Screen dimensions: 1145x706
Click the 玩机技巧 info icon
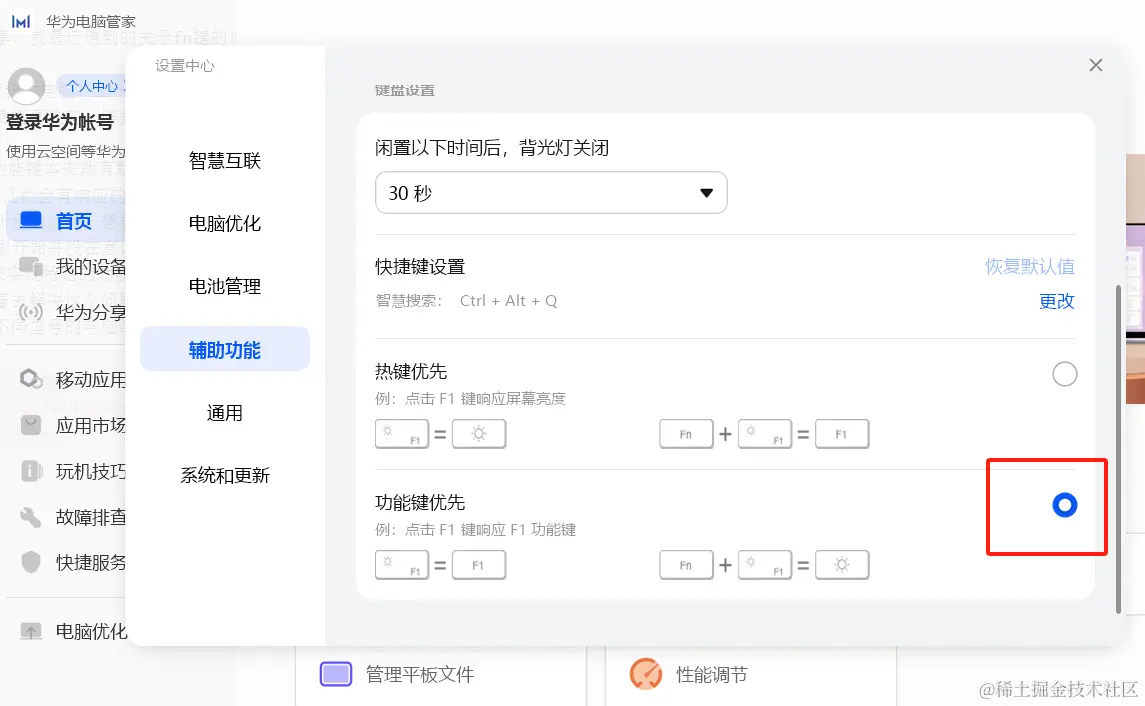(x=31, y=471)
